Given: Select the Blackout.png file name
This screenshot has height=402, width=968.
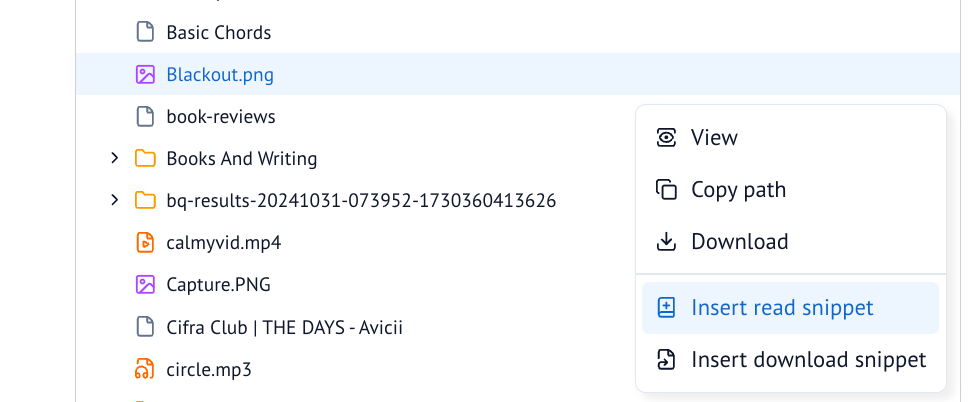Looking at the screenshot, I should point(220,75).
